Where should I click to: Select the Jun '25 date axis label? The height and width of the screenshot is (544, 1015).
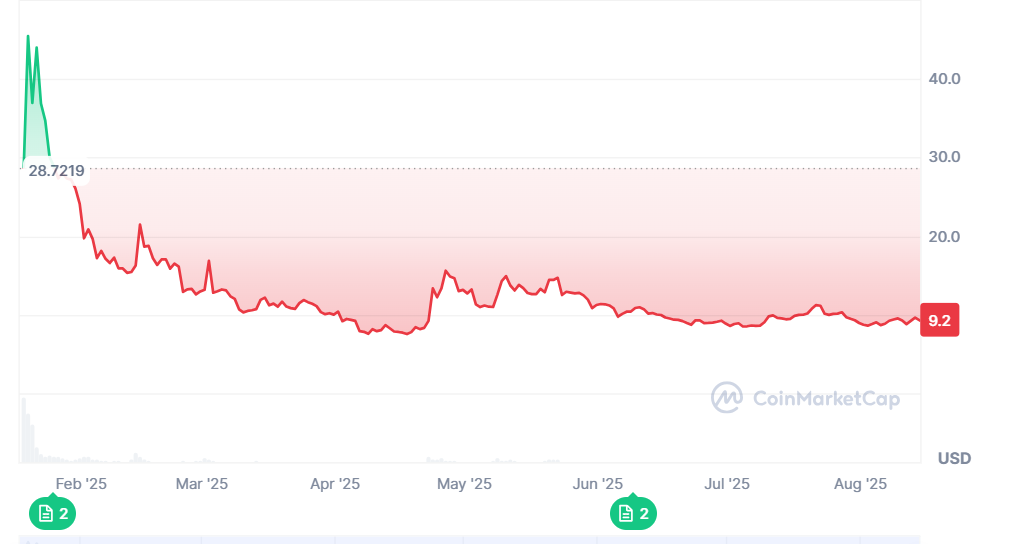(598, 484)
